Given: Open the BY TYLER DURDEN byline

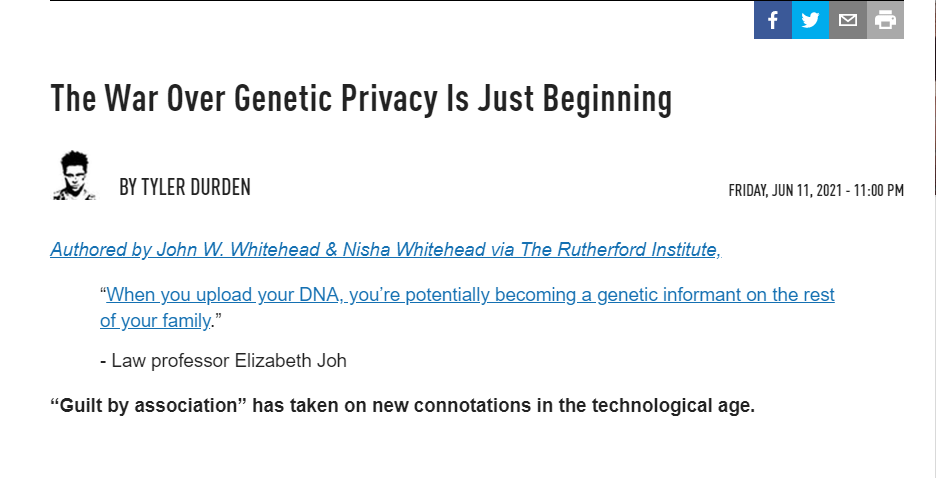Looking at the screenshot, I should (185, 187).
